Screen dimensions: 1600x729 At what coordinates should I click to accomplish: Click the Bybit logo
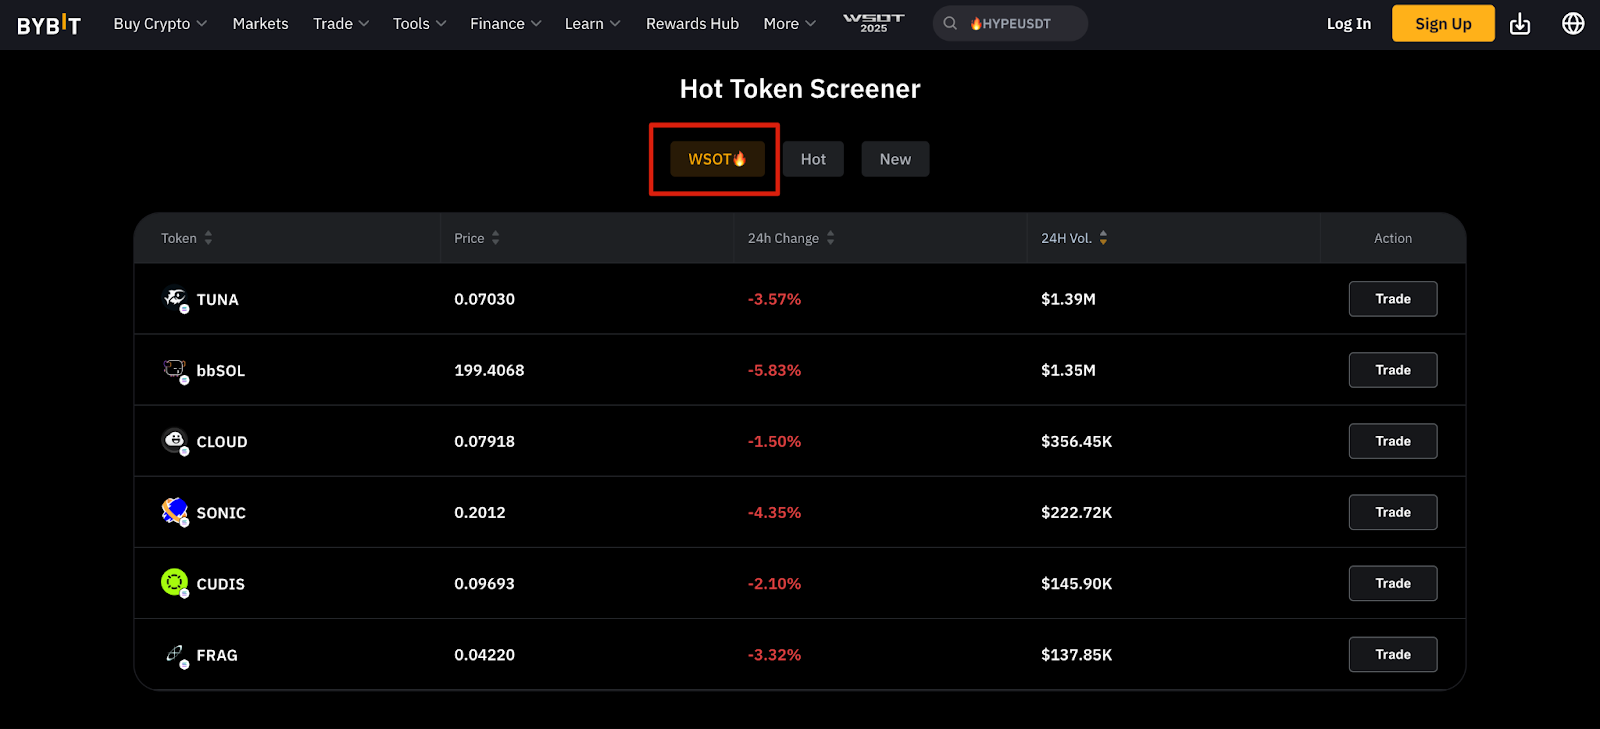coord(49,24)
